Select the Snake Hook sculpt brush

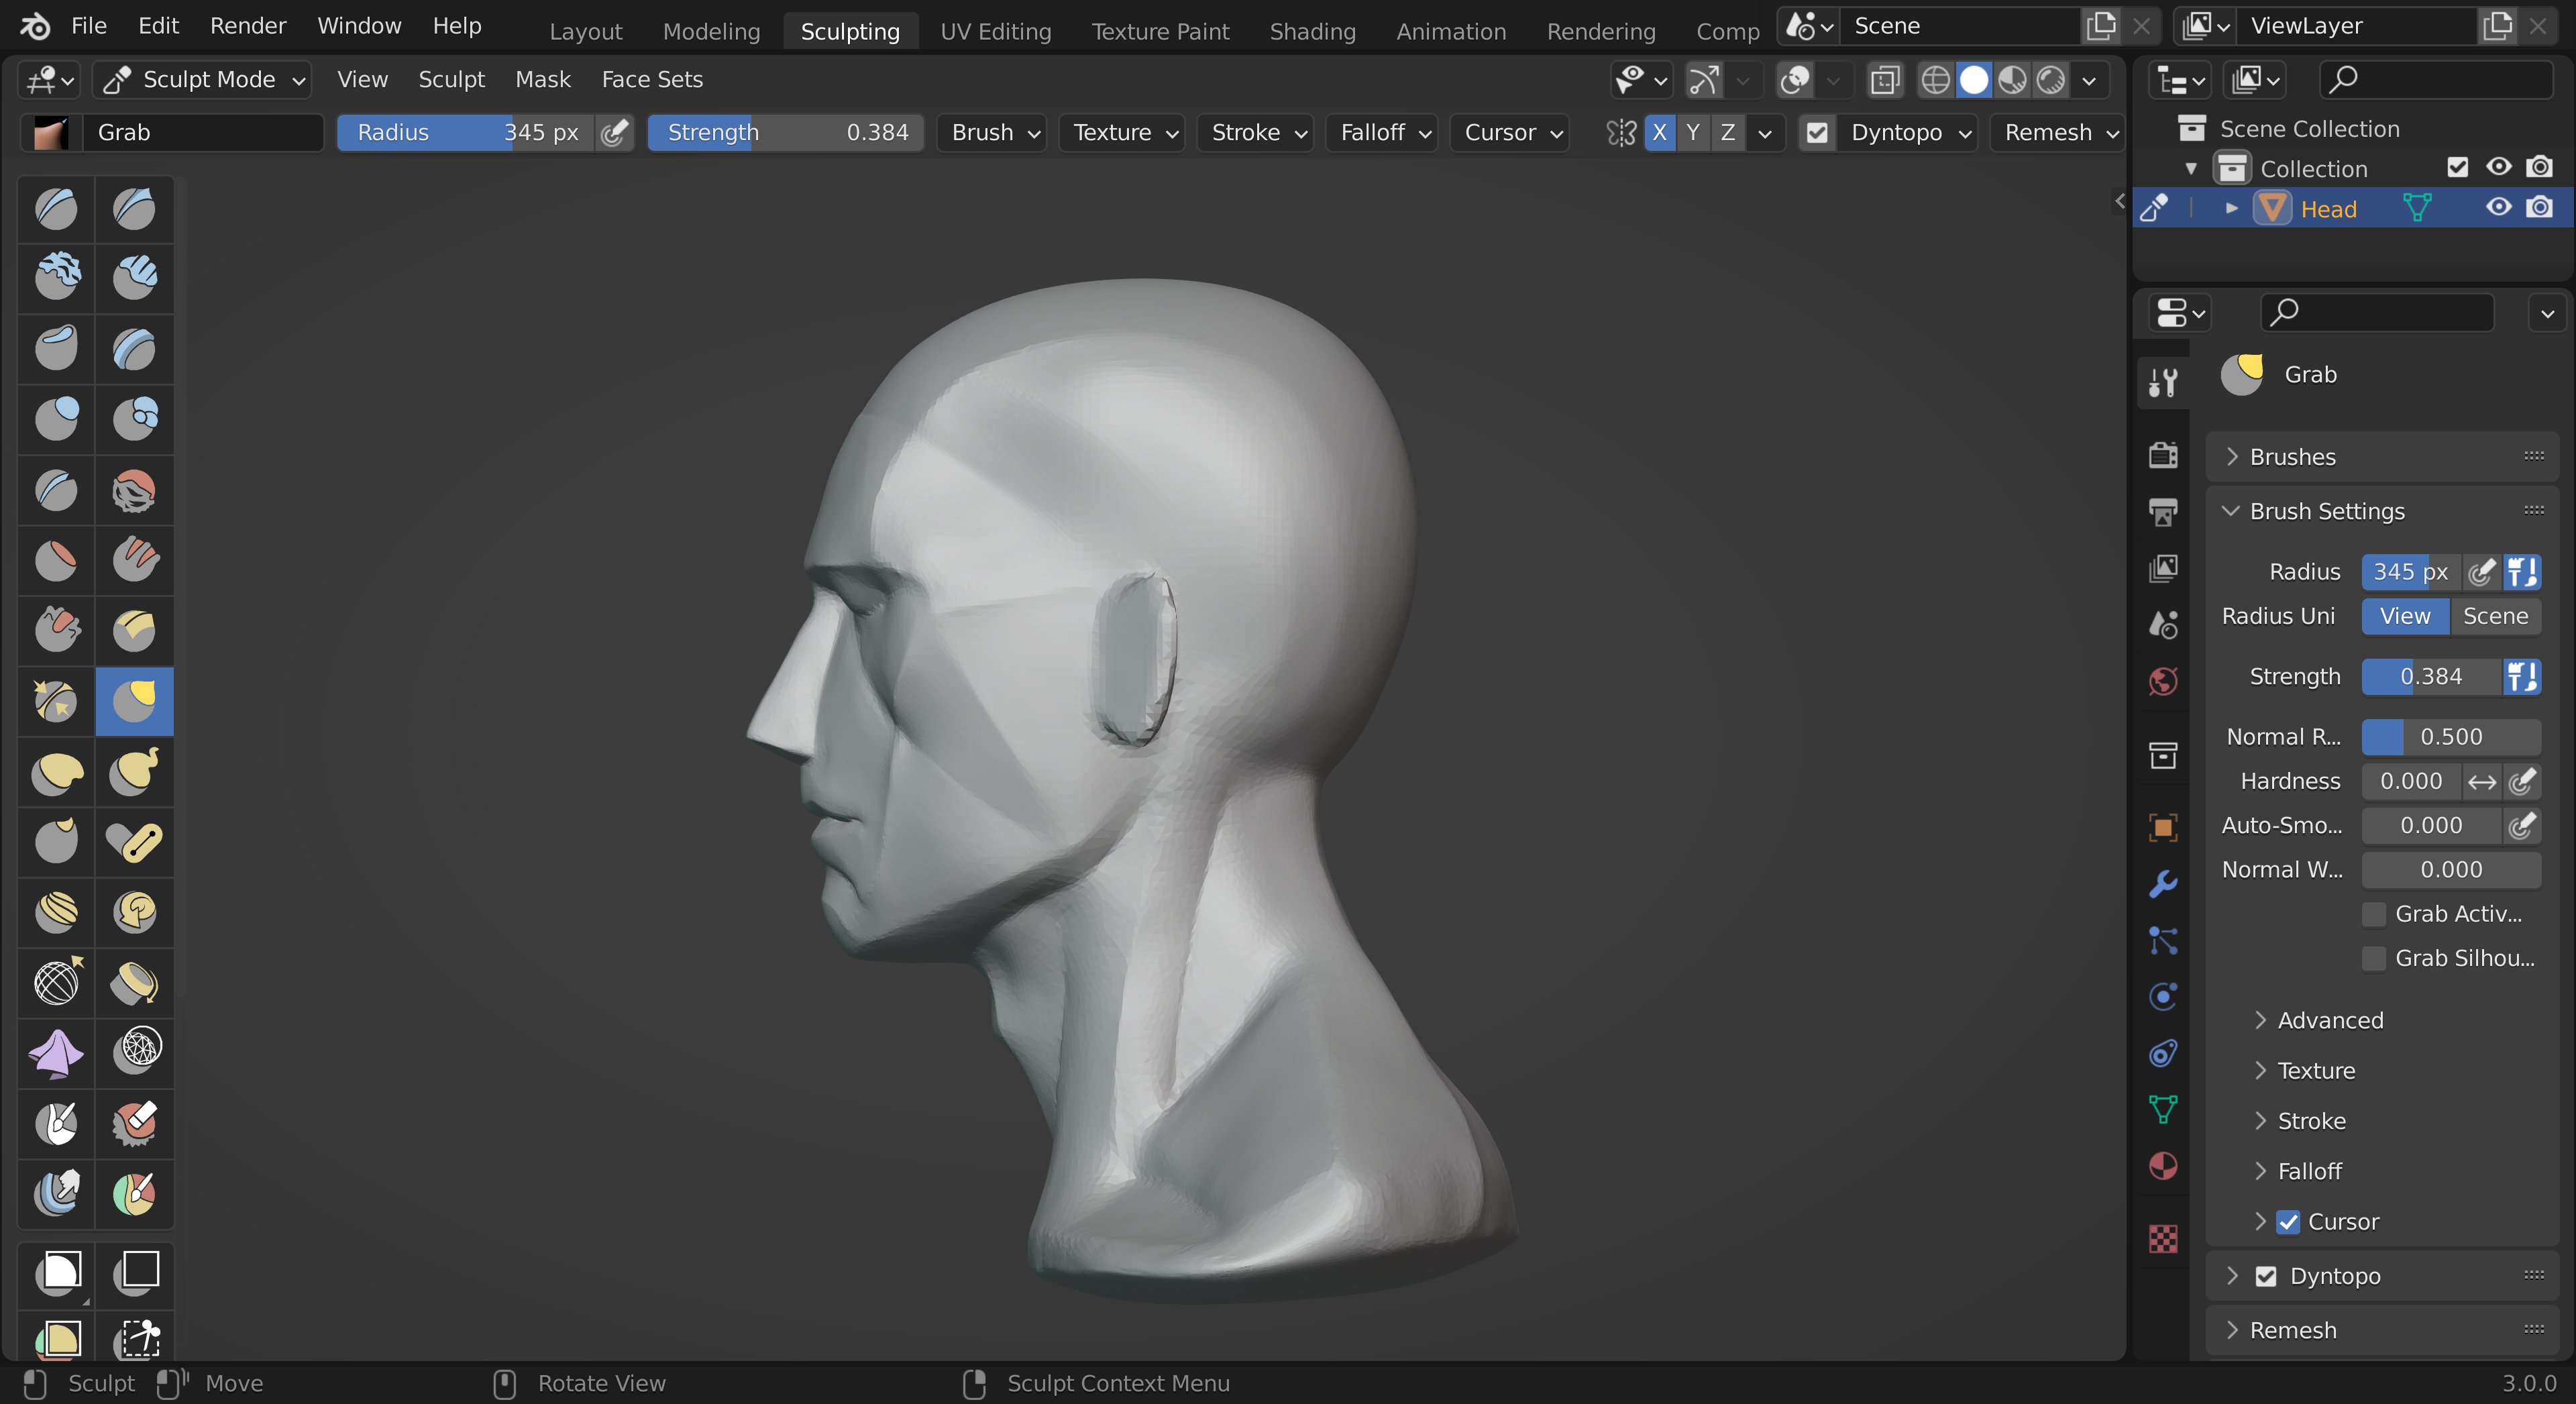[x=134, y=772]
